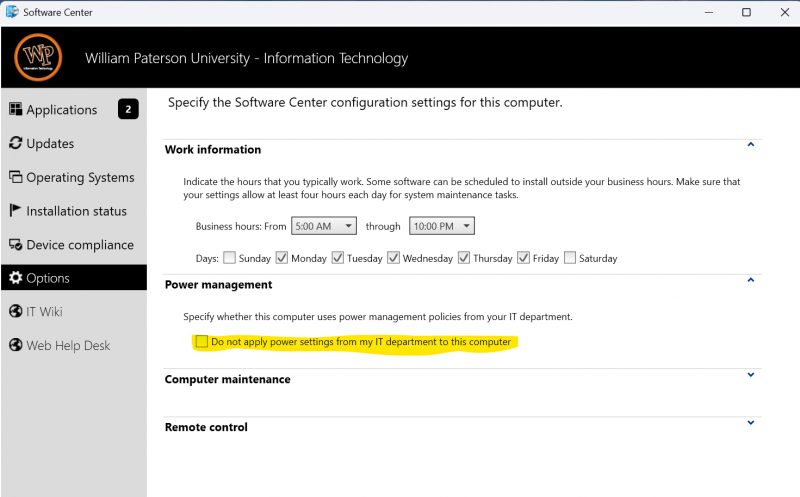
Task: Tick Do not apply power settings checkbox
Action: point(203,342)
